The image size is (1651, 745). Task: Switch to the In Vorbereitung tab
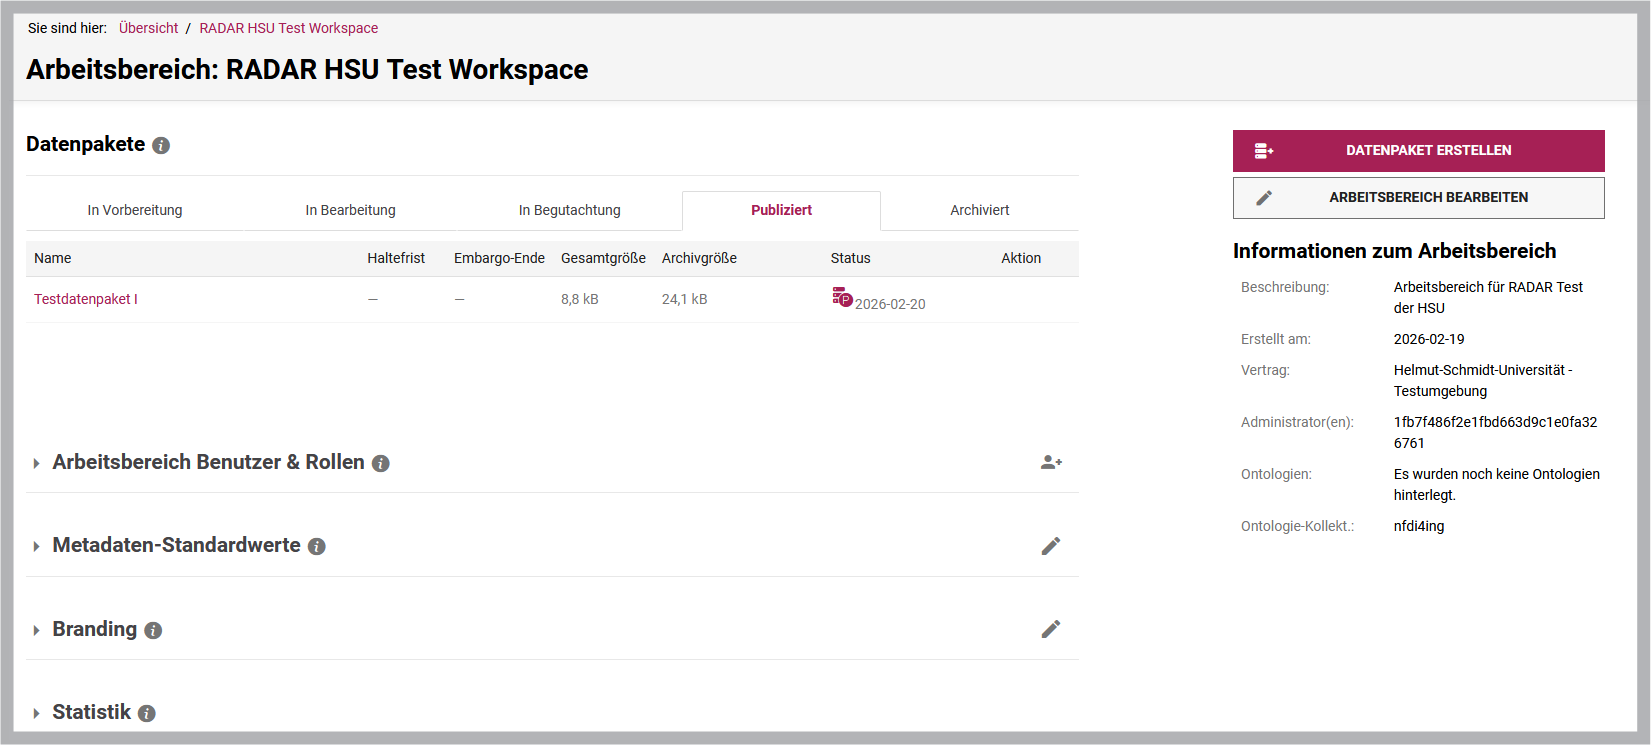point(135,210)
